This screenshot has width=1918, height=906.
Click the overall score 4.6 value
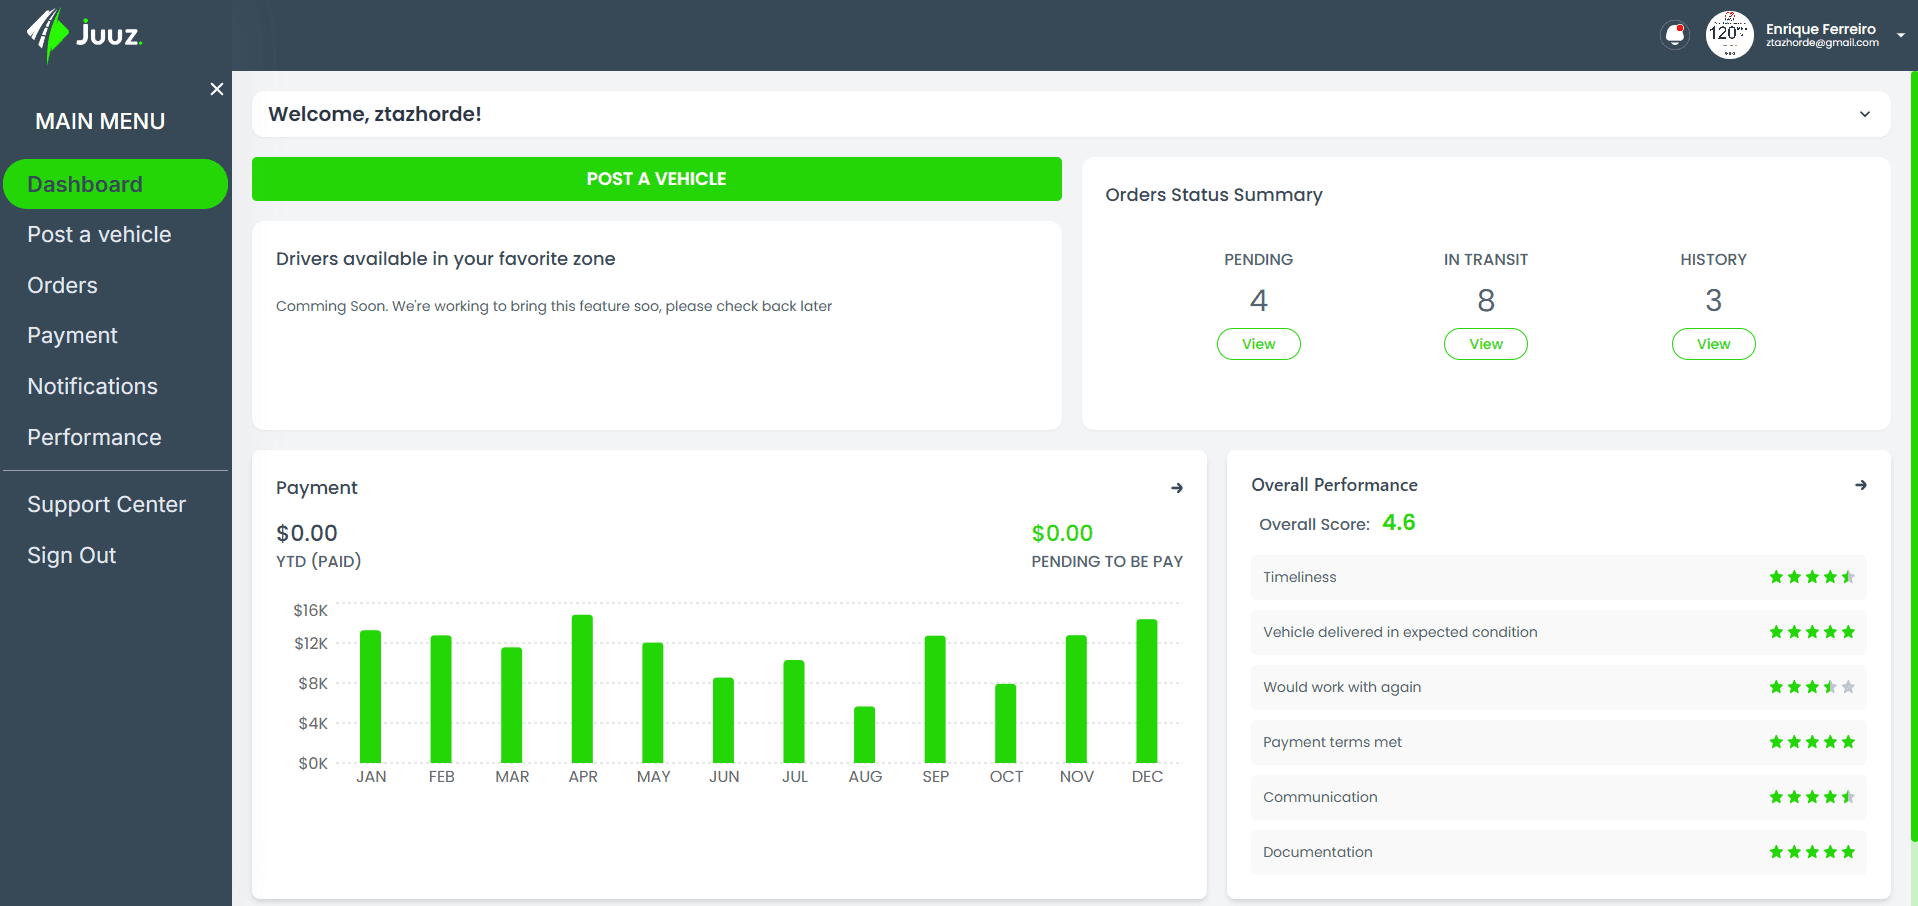1398,523
